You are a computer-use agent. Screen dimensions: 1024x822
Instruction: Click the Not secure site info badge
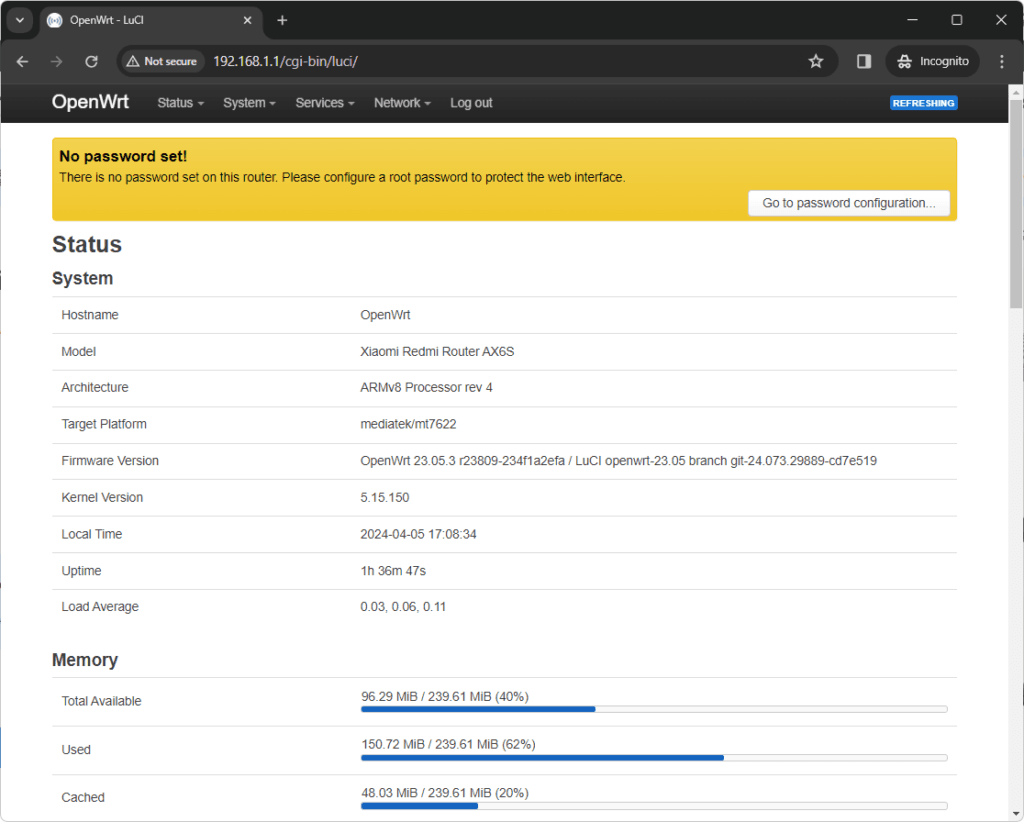[162, 61]
